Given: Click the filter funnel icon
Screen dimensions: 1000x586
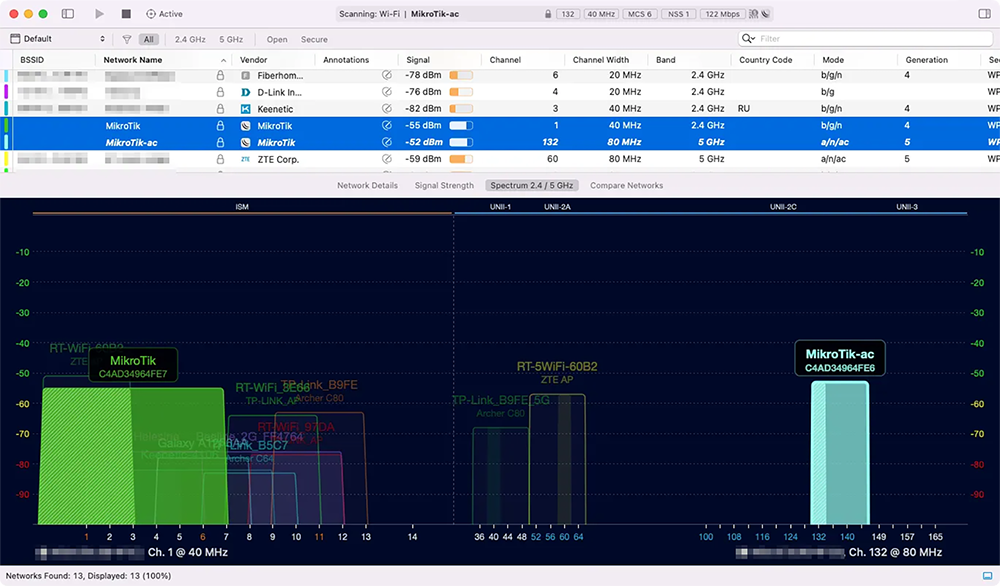Looking at the screenshot, I should pyautogui.click(x=127, y=39).
